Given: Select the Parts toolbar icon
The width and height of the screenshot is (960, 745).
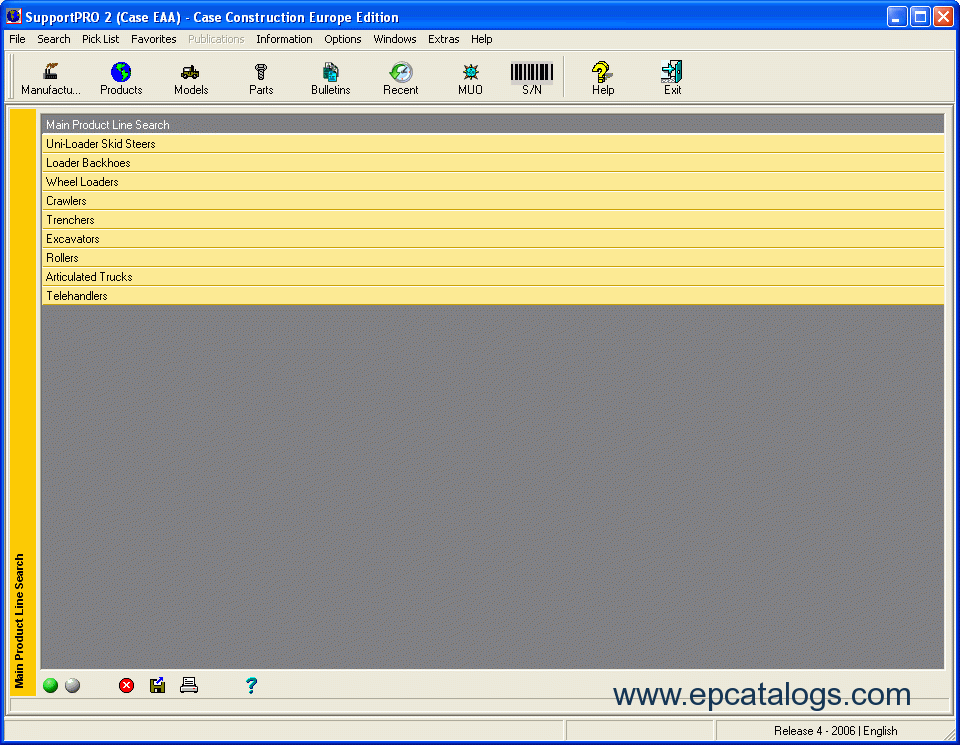Looking at the screenshot, I should 261,78.
